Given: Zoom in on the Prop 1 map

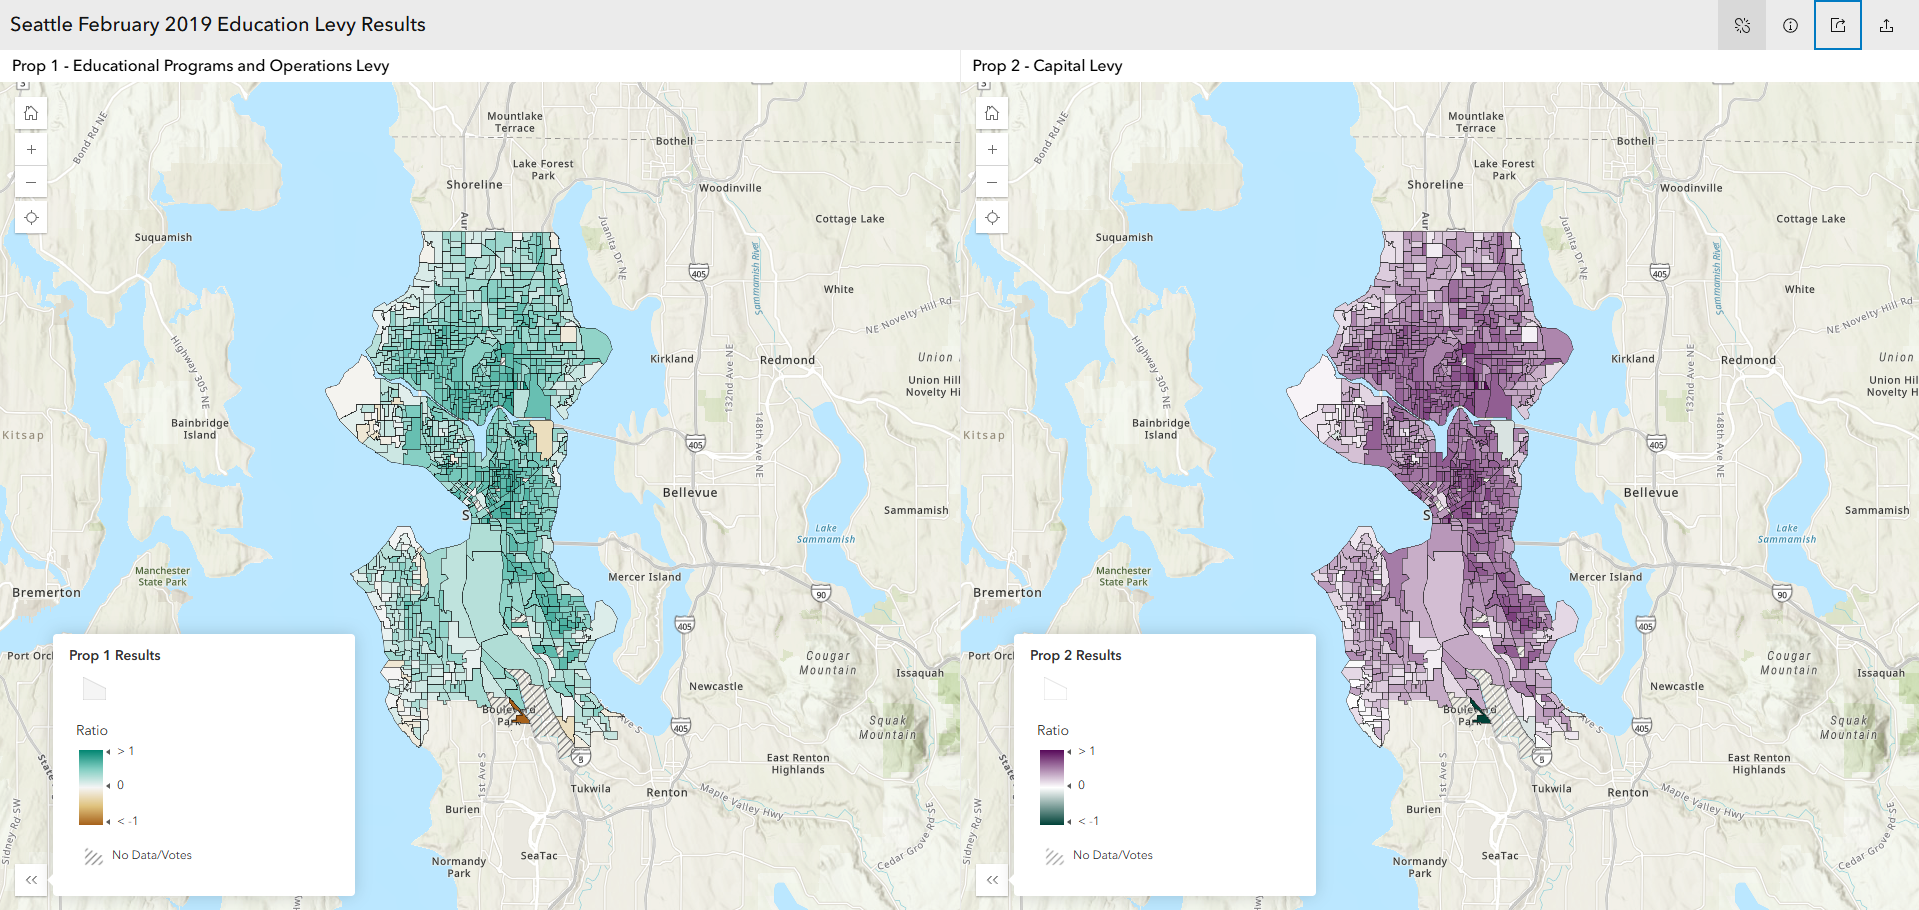Looking at the screenshot, I should point(31,150).
